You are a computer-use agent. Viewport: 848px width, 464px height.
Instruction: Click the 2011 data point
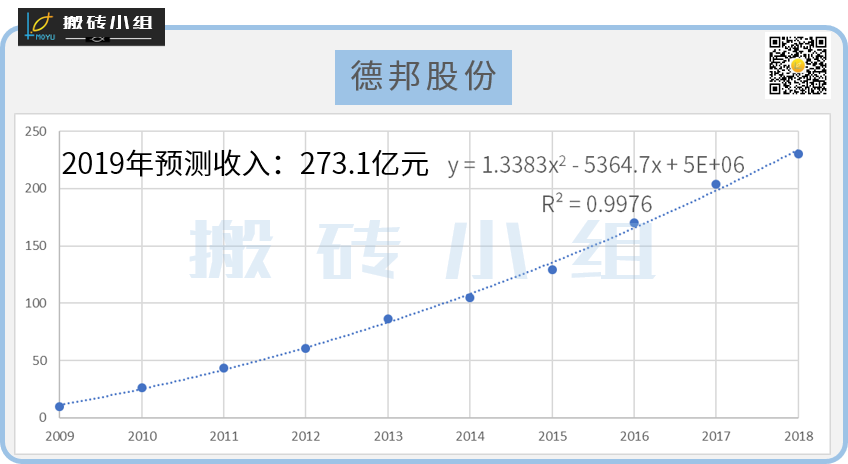[224, 368]
